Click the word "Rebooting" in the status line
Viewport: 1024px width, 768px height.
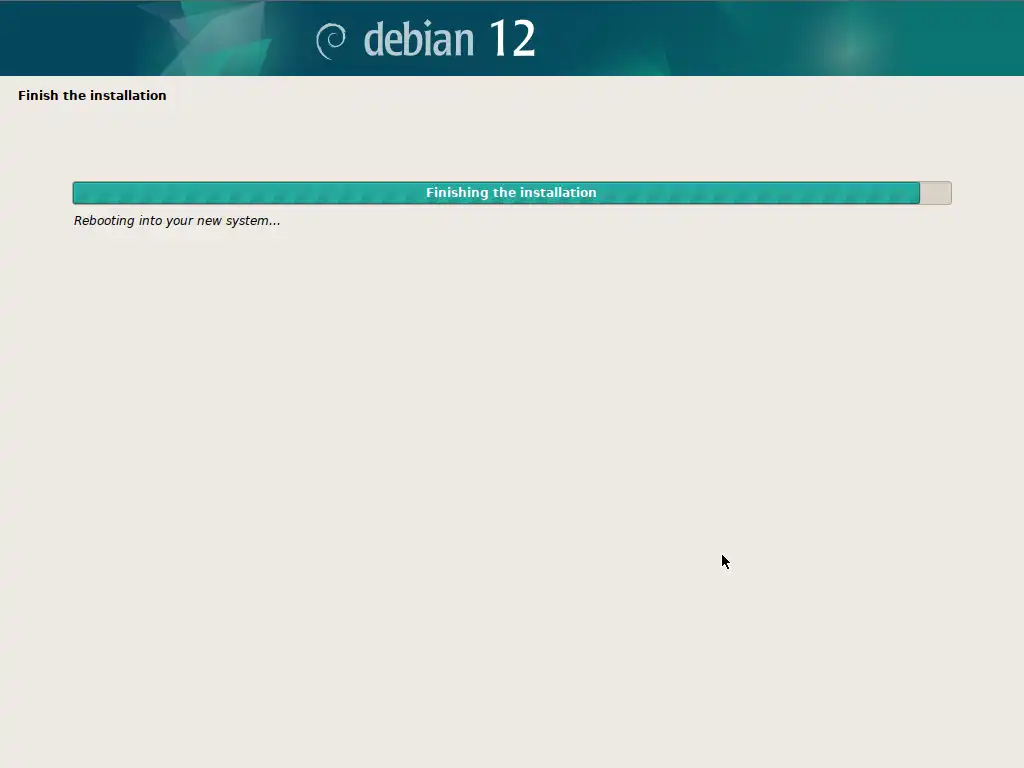tap(104, 221)
